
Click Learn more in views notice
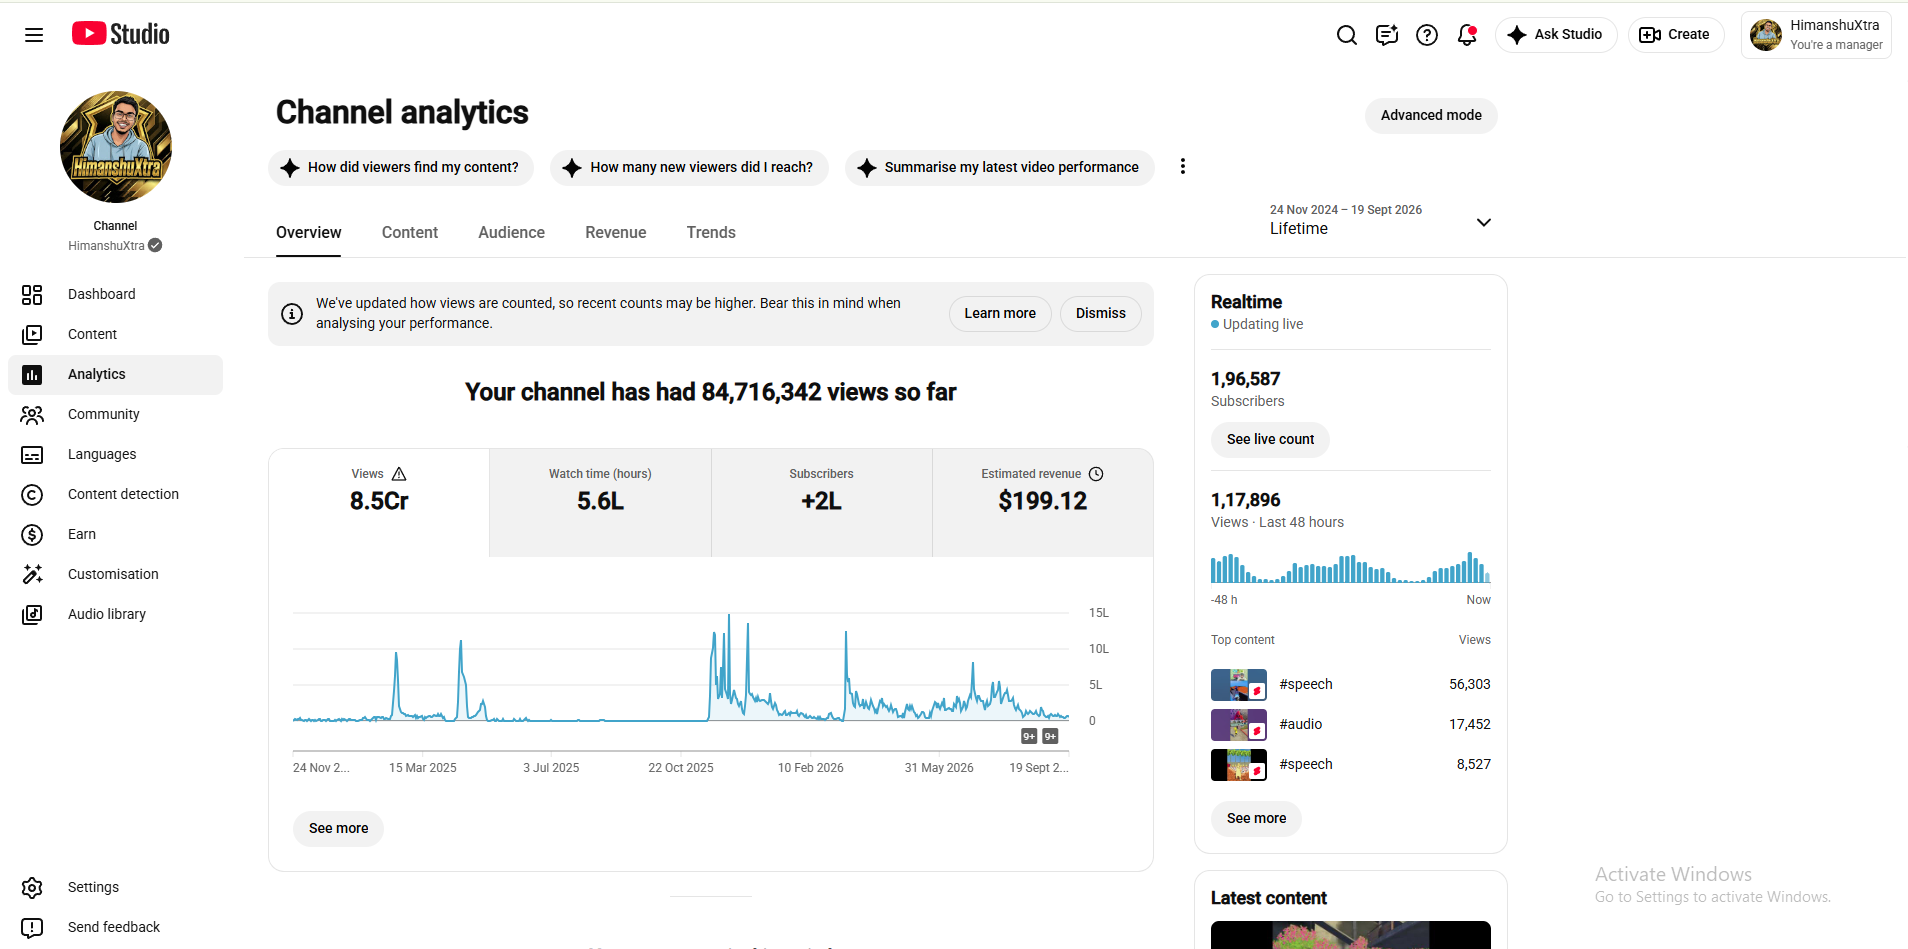(1000, 313)
